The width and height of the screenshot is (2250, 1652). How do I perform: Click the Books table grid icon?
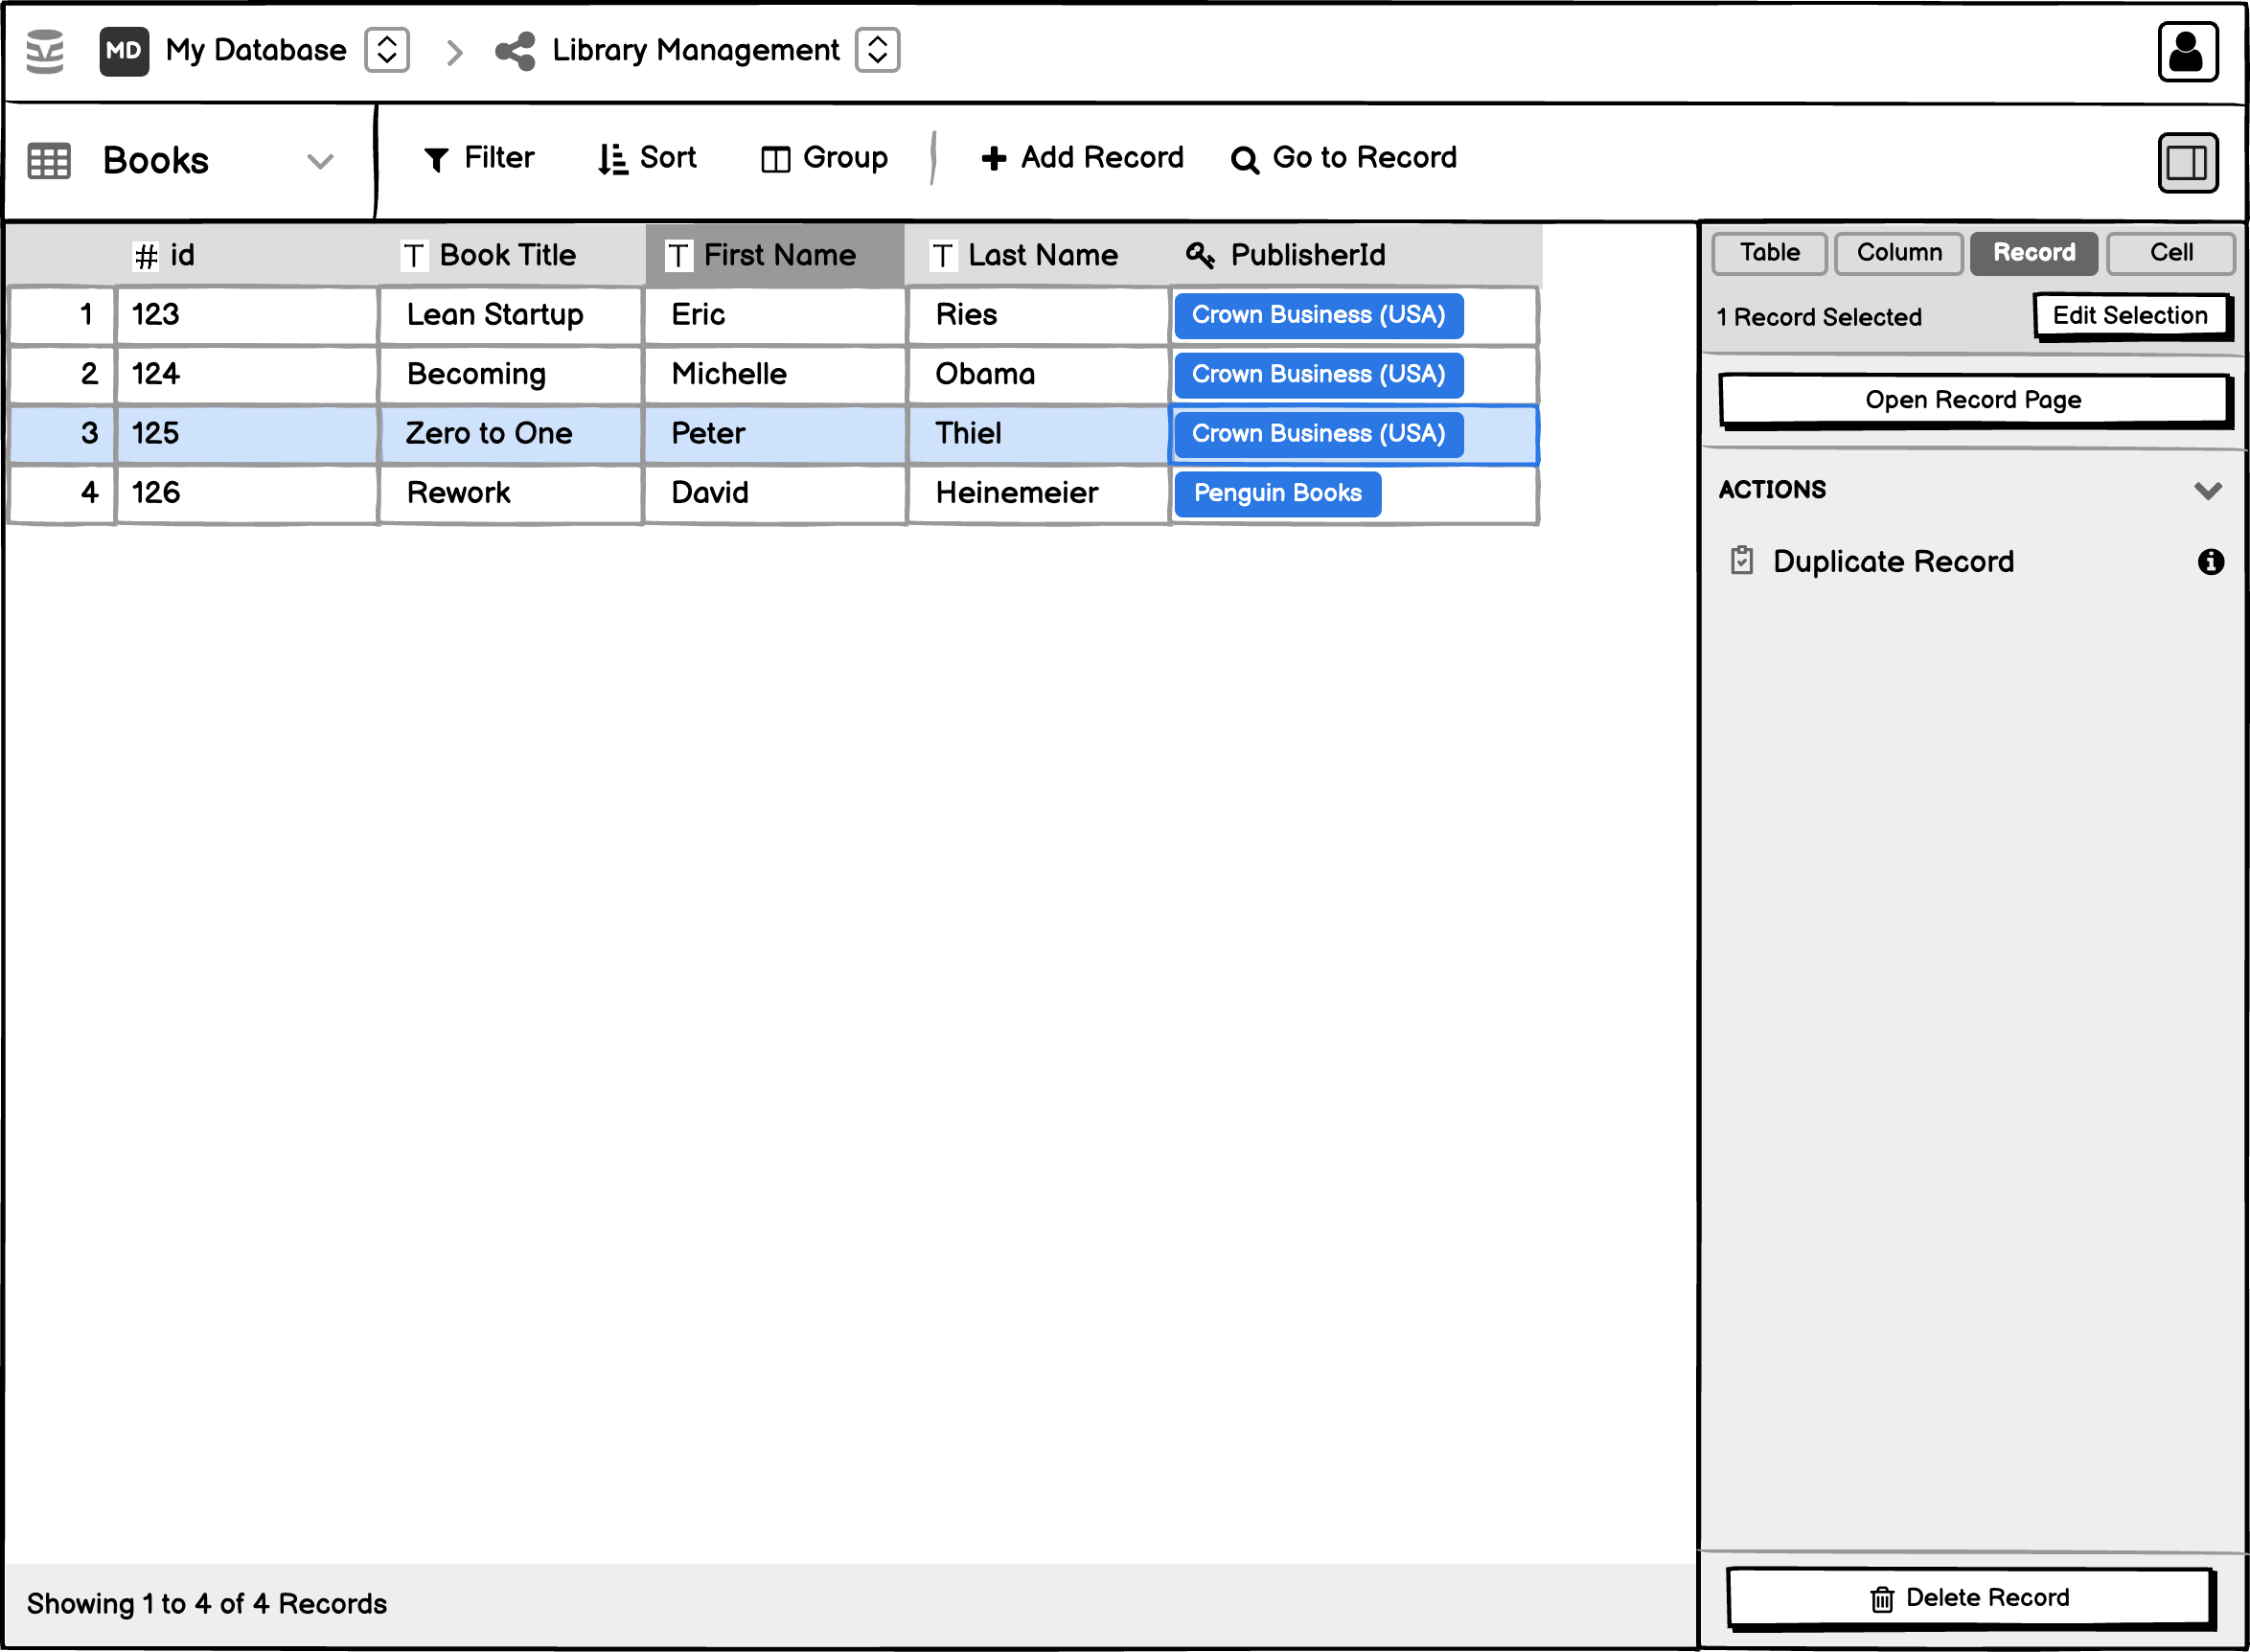coord(49,161)
